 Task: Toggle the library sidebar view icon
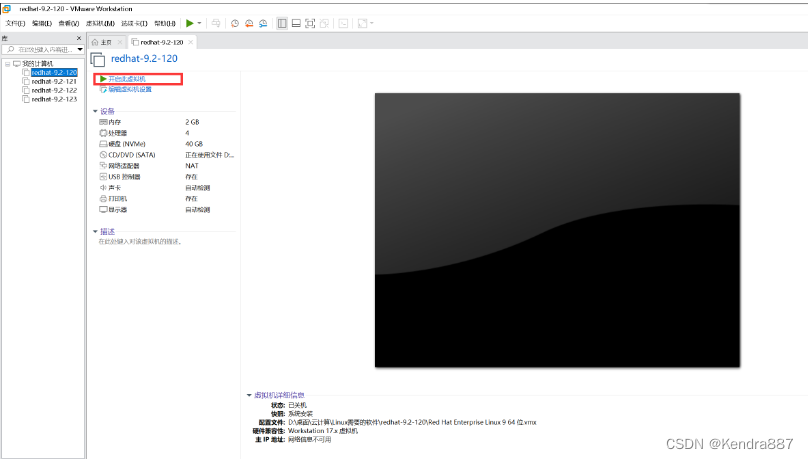click(282, 23)
